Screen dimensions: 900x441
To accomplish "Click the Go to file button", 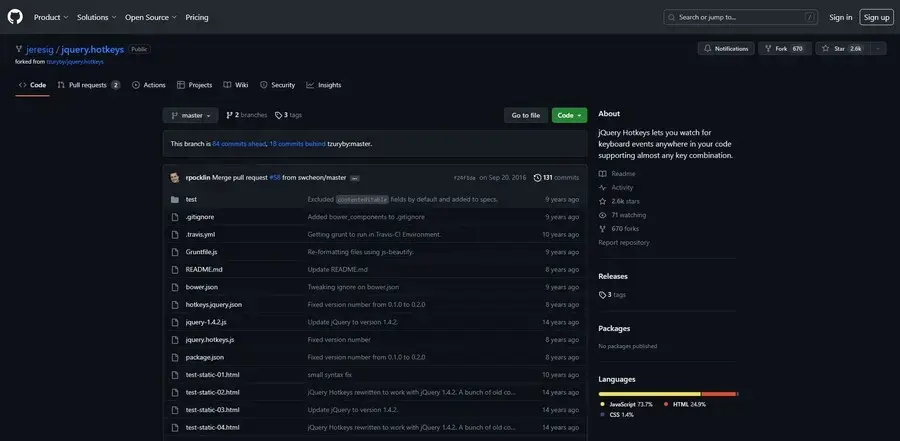I will [x=526, y=115].
